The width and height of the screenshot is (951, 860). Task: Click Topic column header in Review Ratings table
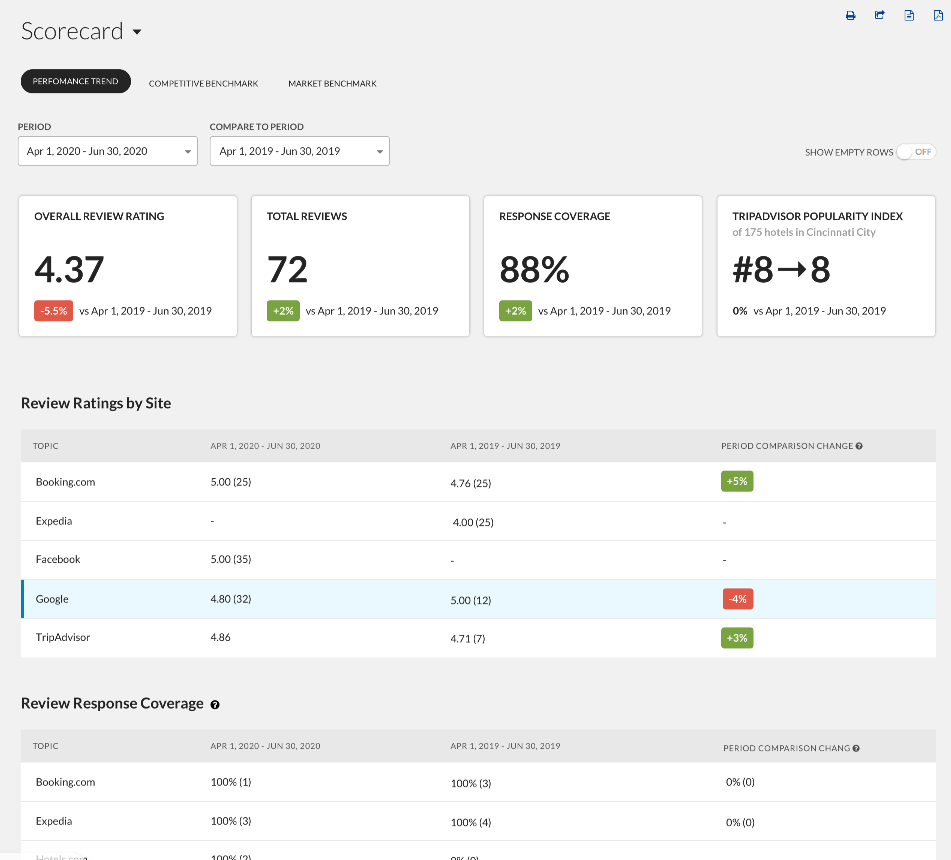click(45, 446)
